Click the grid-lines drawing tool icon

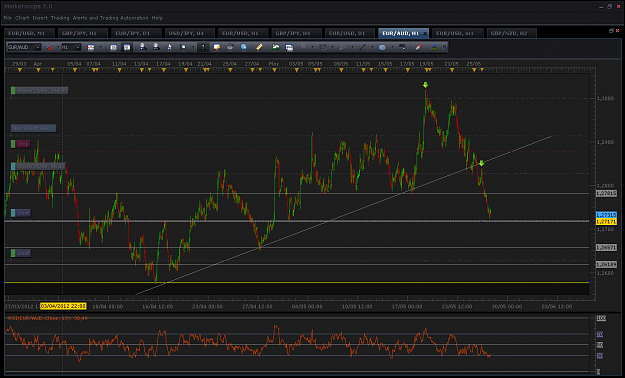[323, 47]
